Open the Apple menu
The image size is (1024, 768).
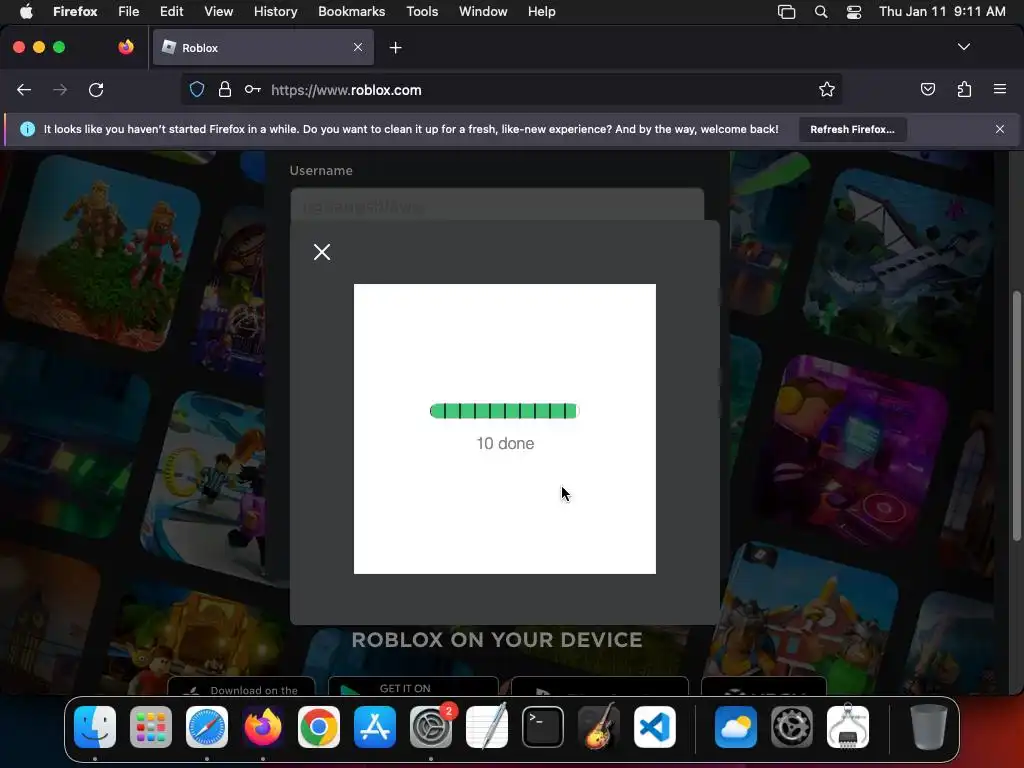(26, 11)
